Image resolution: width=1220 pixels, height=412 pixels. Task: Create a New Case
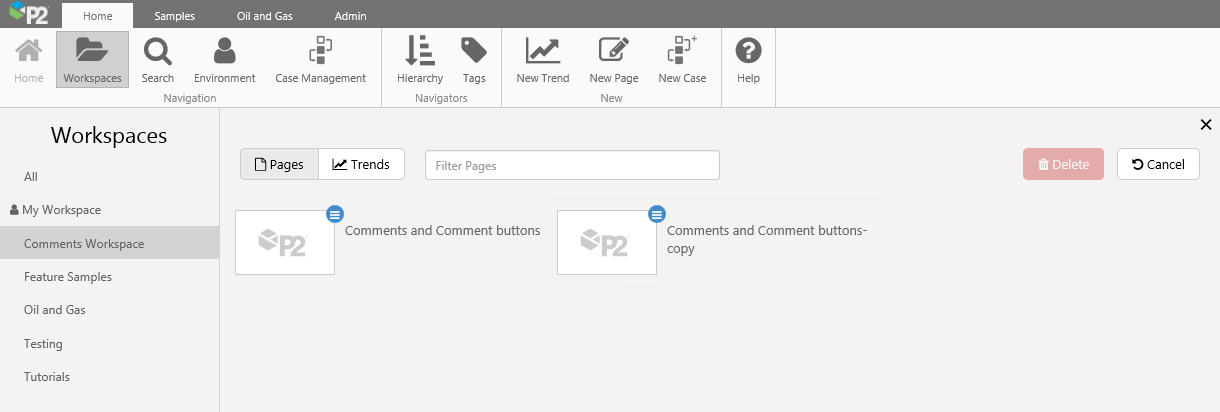click(682, 59)
